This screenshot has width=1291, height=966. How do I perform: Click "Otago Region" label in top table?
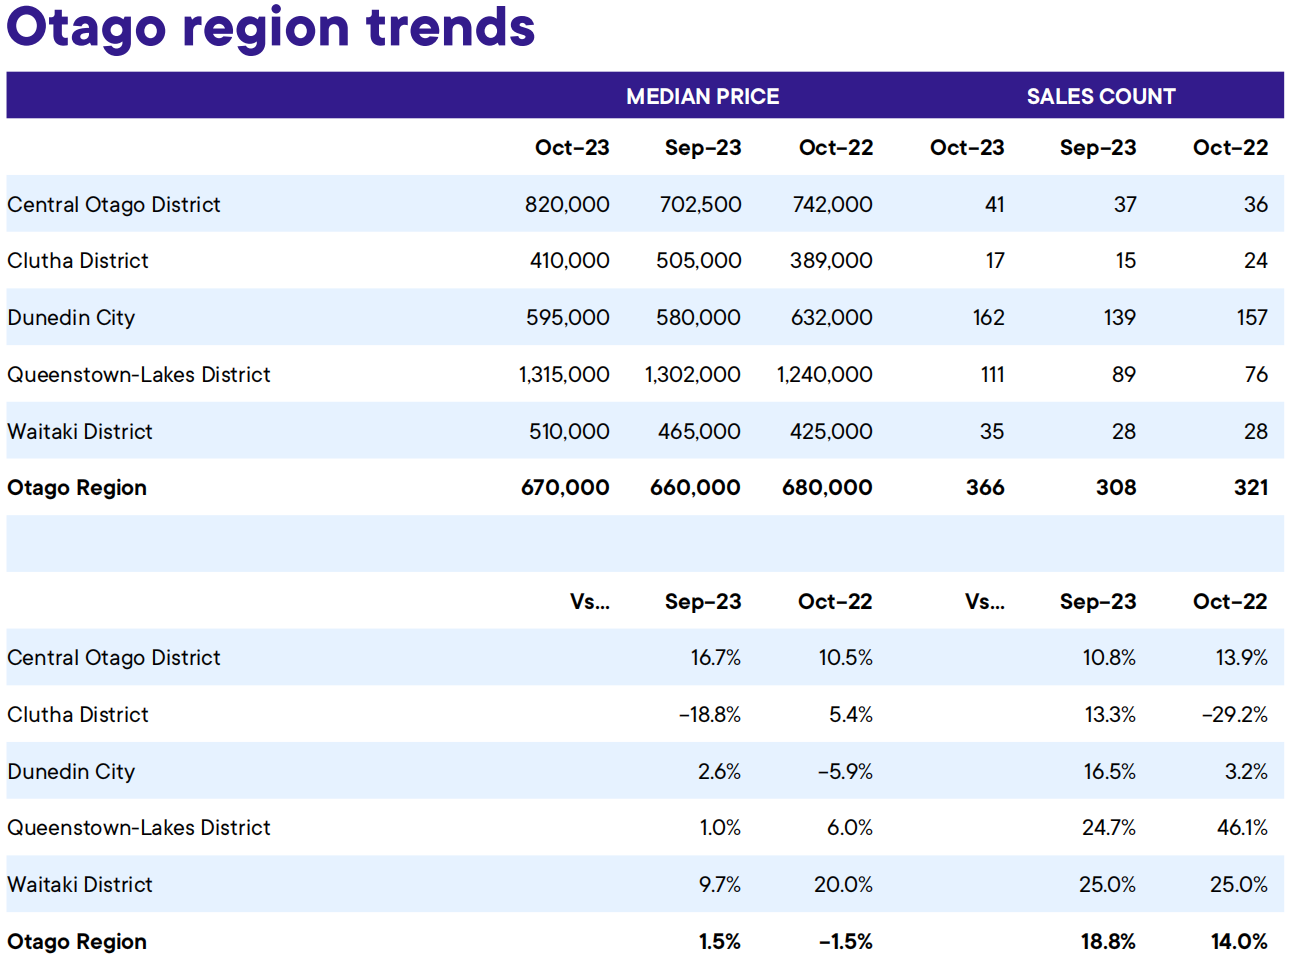coord(77,487)
